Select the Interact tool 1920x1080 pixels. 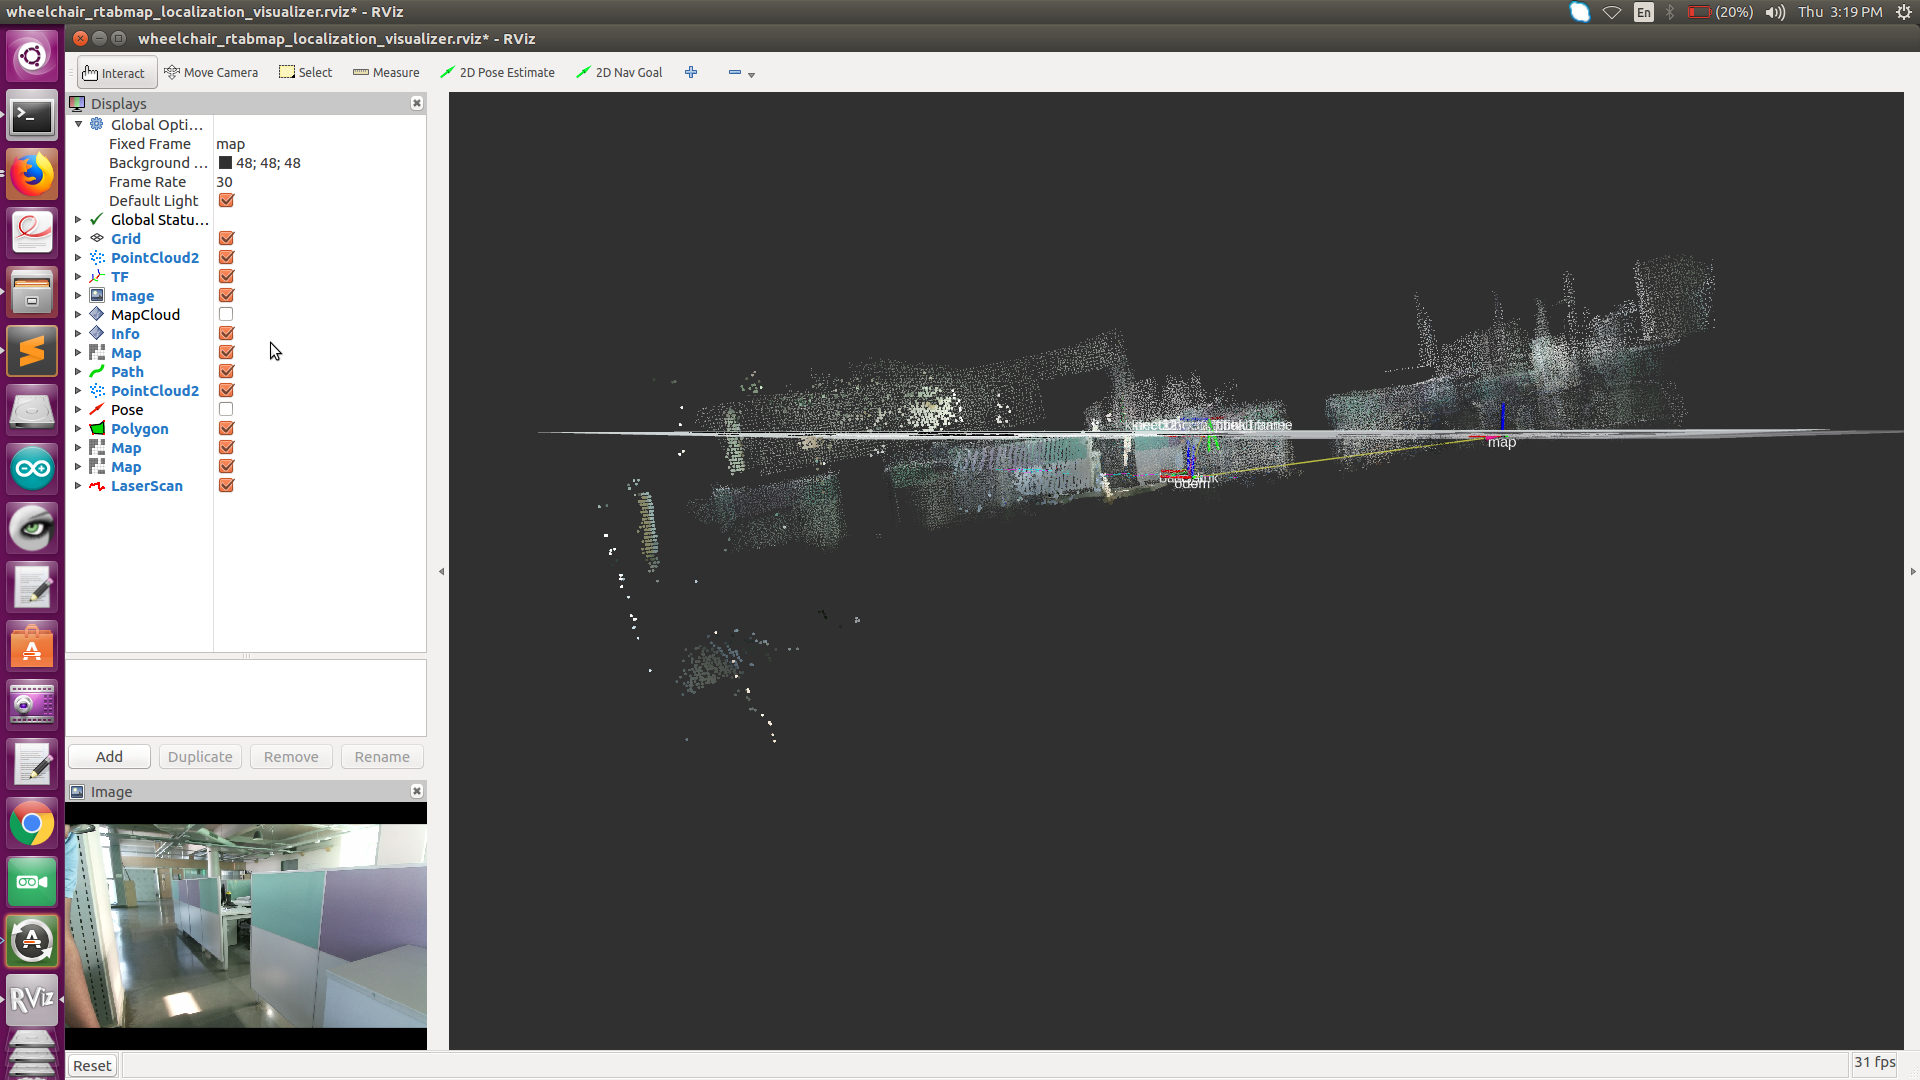pos(115,73)
